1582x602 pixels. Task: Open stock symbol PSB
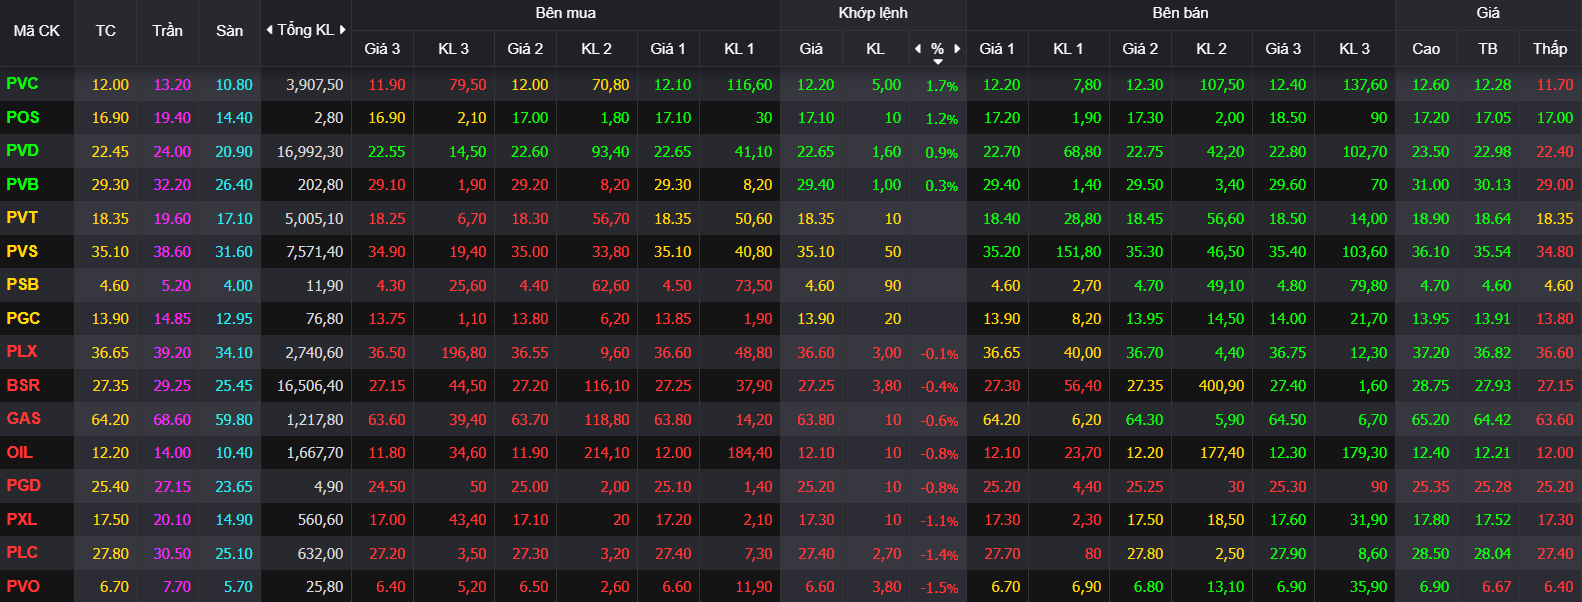pyautogui.click(x=23, y=285)
